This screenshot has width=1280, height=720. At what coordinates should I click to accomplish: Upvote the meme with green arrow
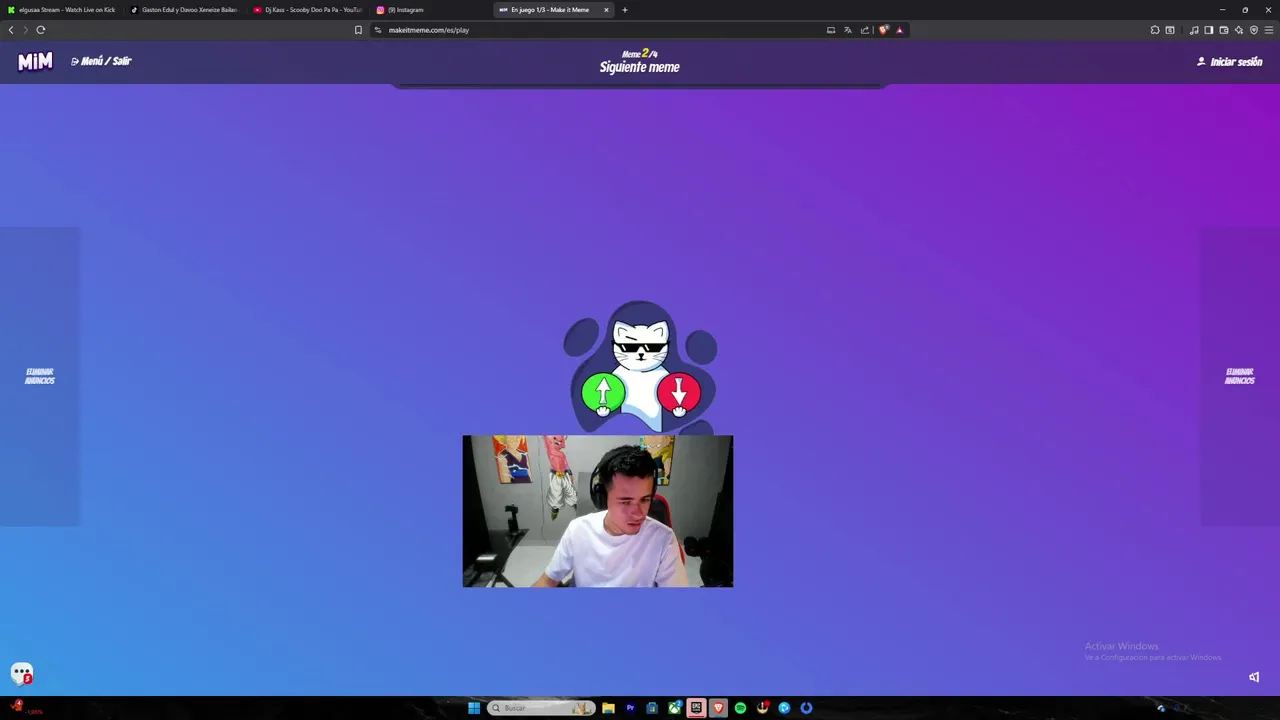[x=603, y=393]
